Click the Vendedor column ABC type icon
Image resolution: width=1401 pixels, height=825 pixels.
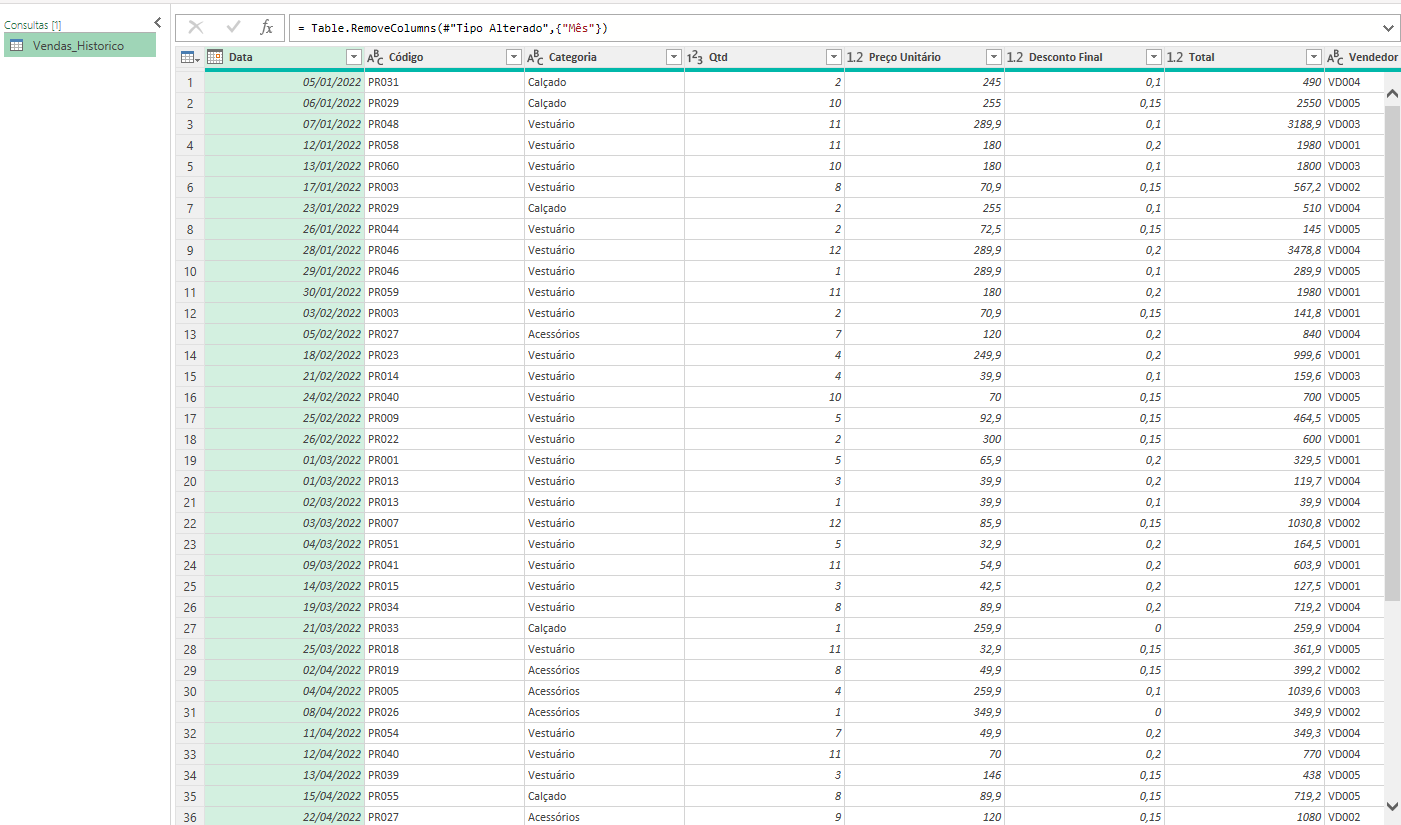[x=1336, y=57]
